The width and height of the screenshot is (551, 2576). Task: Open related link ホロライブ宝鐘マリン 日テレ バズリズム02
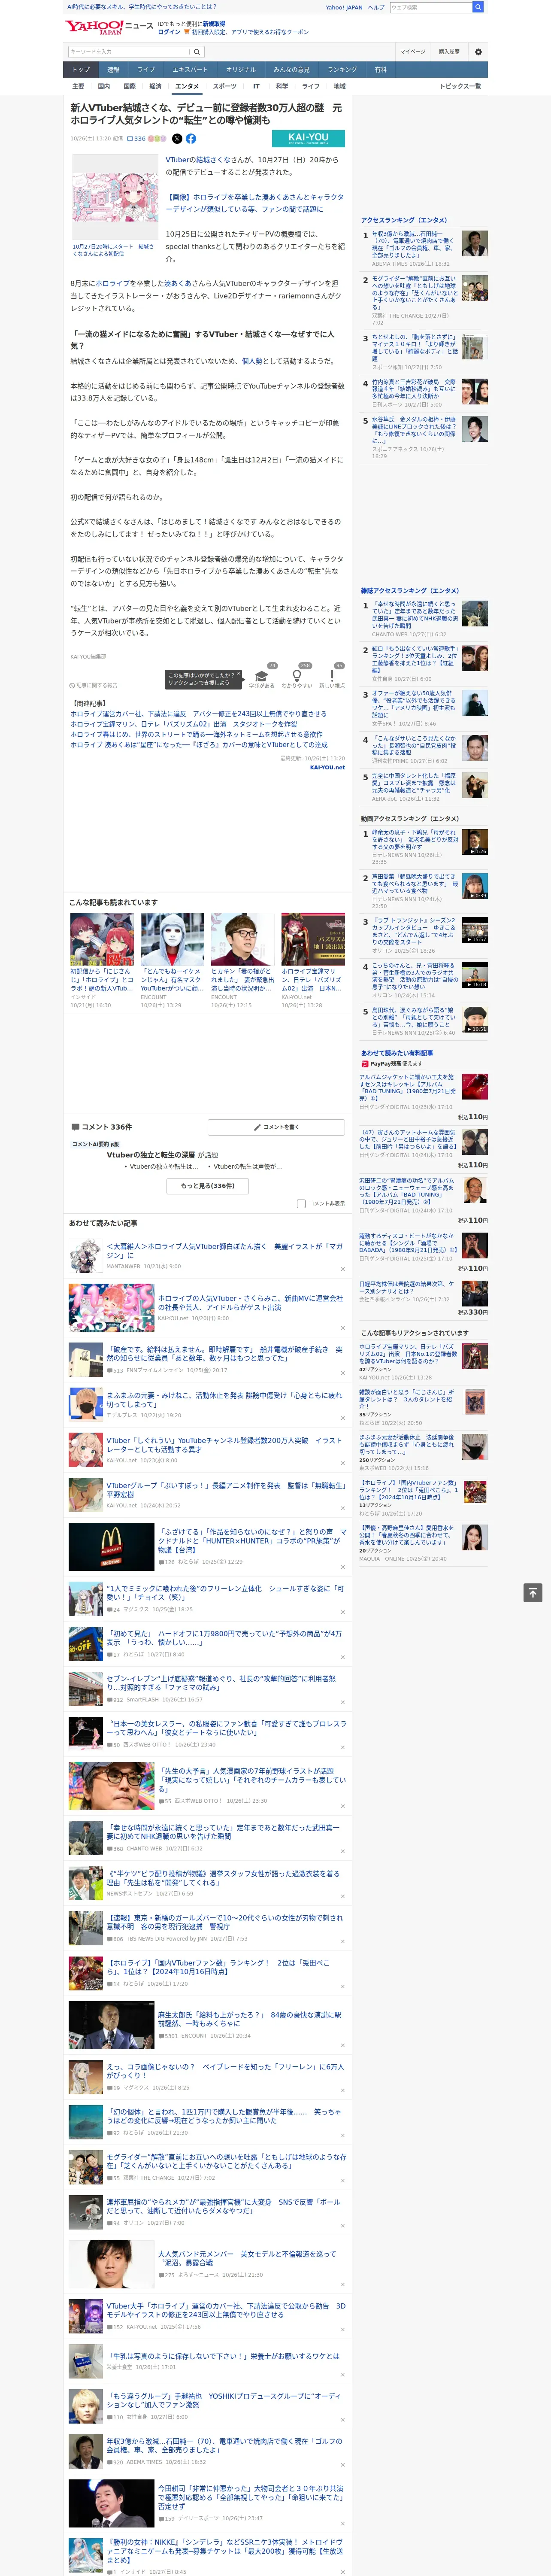pyautogui.click(x=183, y=724)
